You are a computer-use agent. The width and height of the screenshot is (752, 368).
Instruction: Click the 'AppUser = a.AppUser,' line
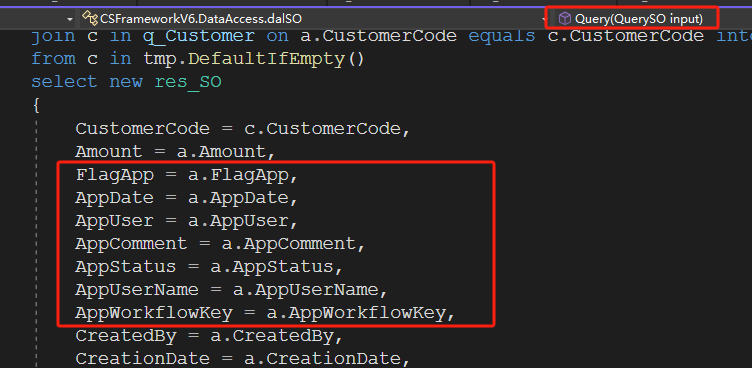pyautogui.click(x=187, y=221)
